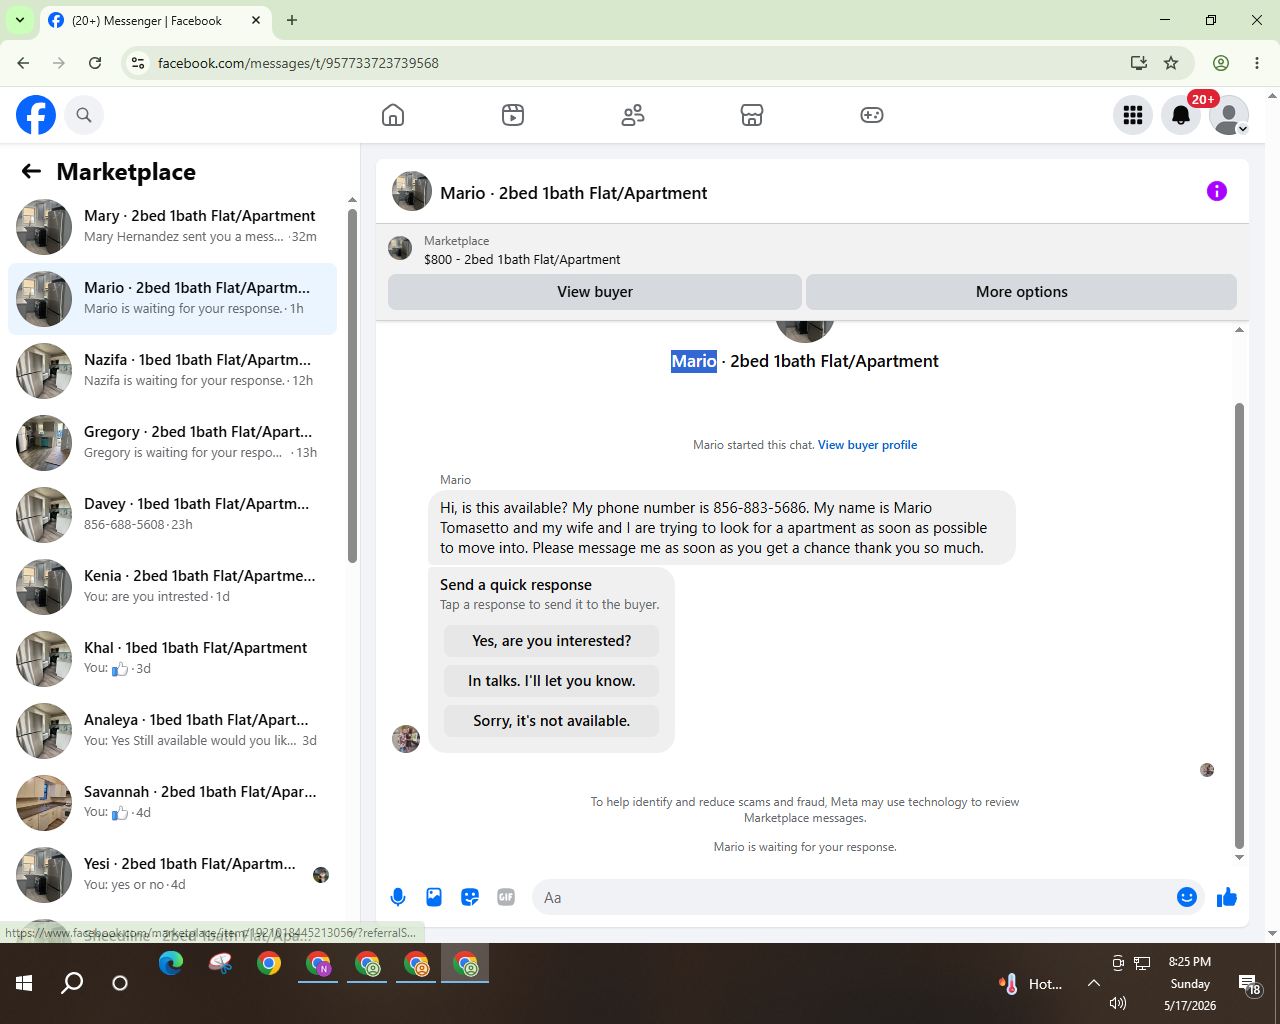The height and width of the screenshot is (1024, 1280).
Task: Open the emoji picker in message box
Action: (x=1187, y=897)
